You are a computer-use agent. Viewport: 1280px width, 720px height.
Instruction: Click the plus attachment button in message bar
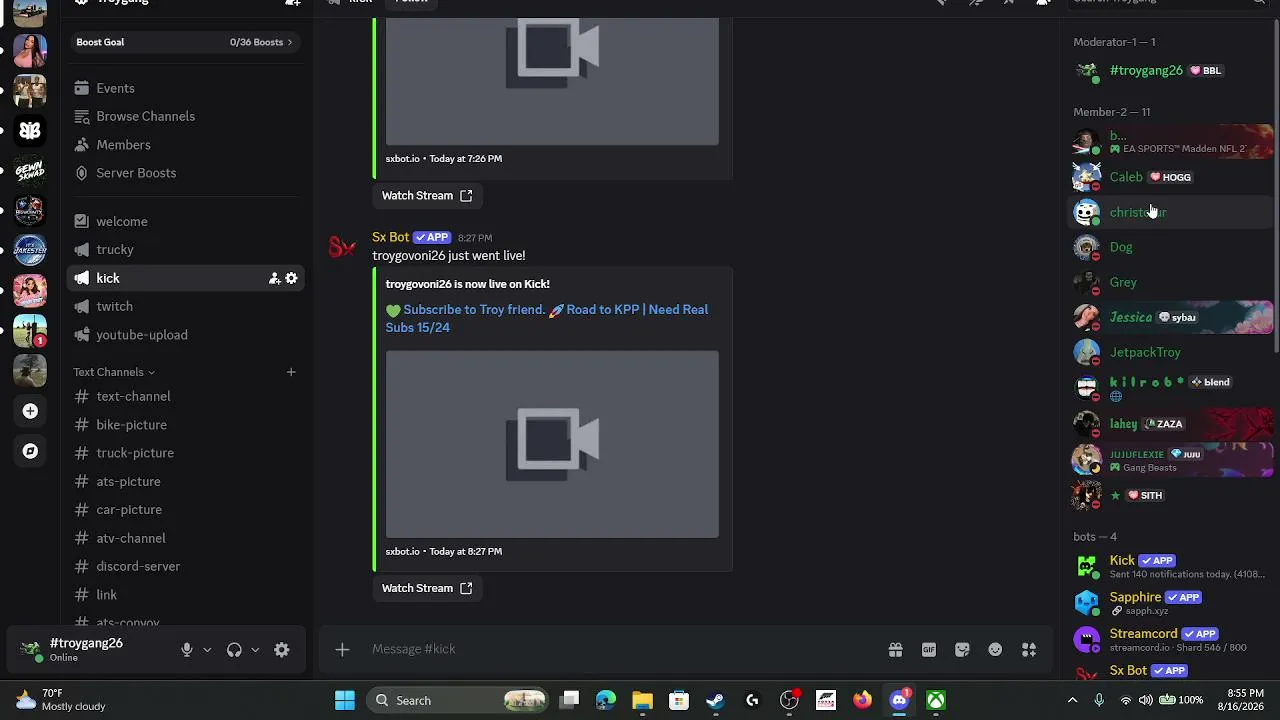pos(342,650)
